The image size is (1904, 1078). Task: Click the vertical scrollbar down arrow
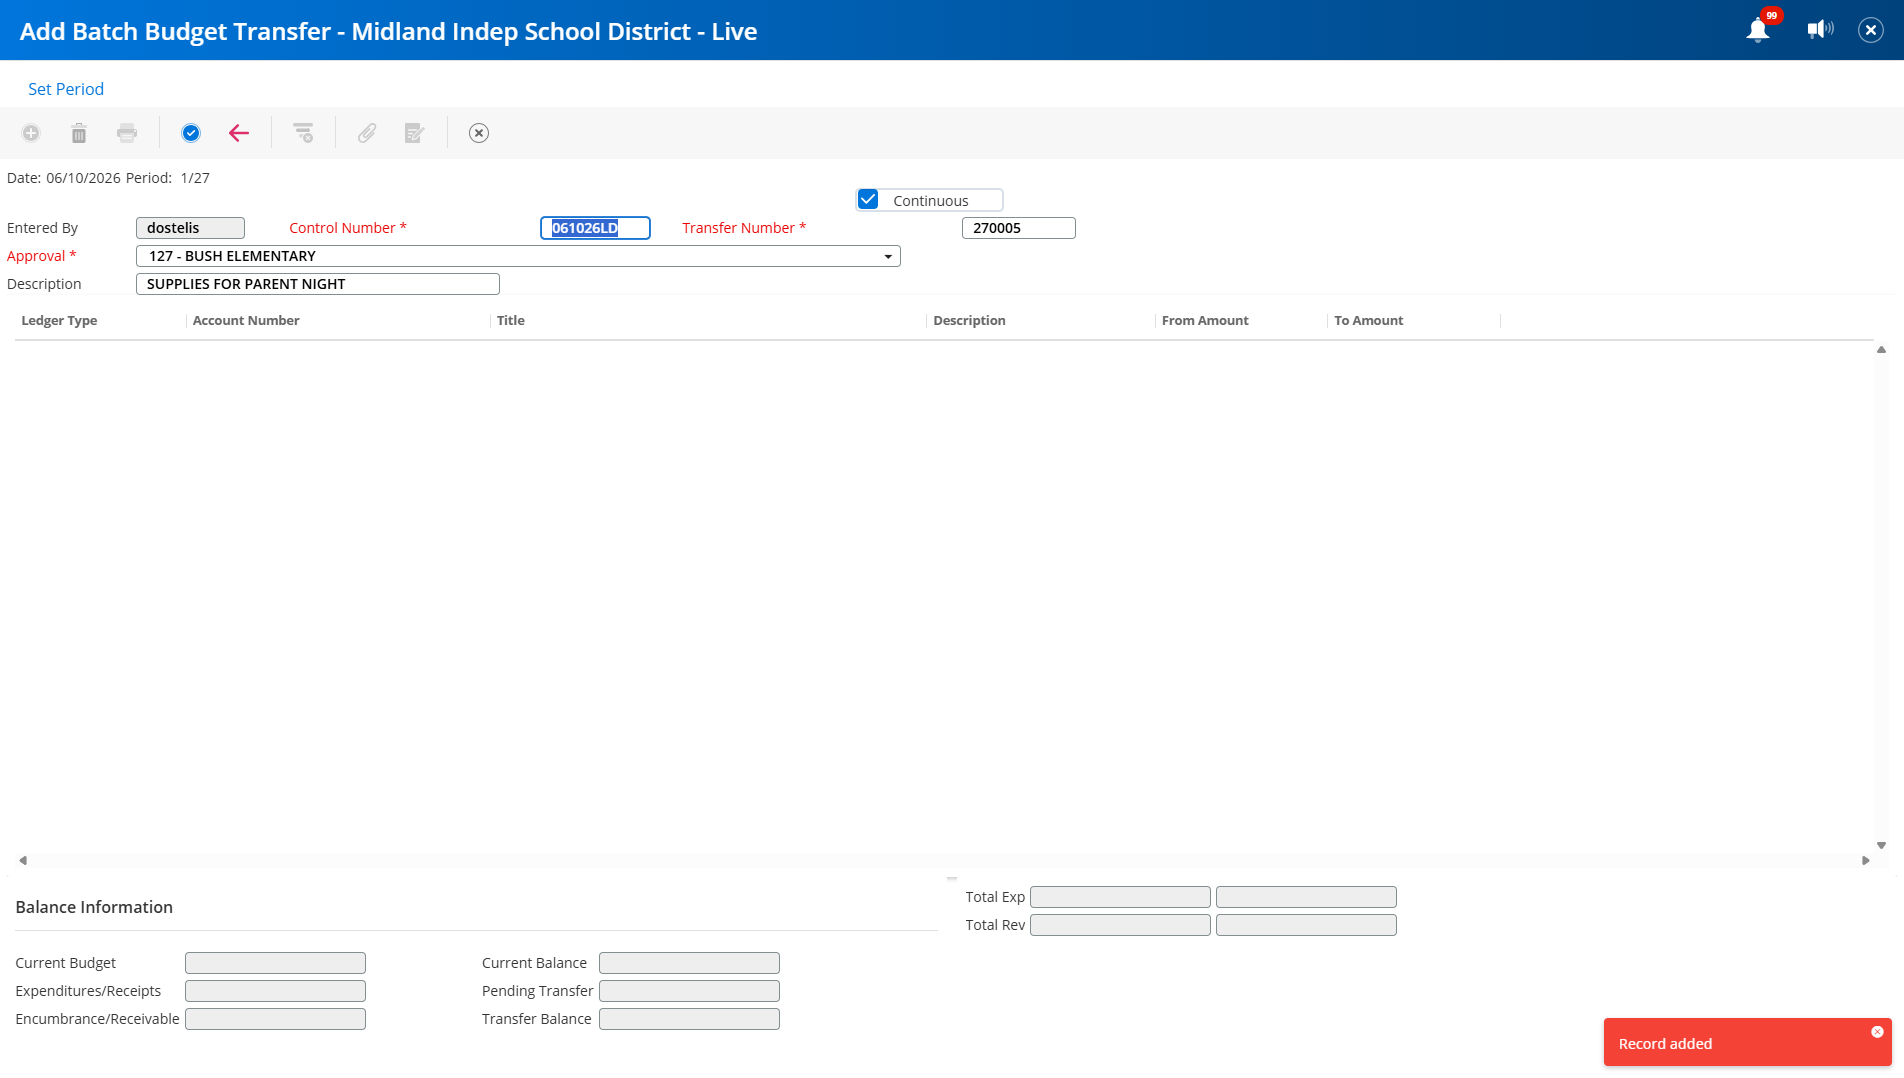[x=1881, y=846]
